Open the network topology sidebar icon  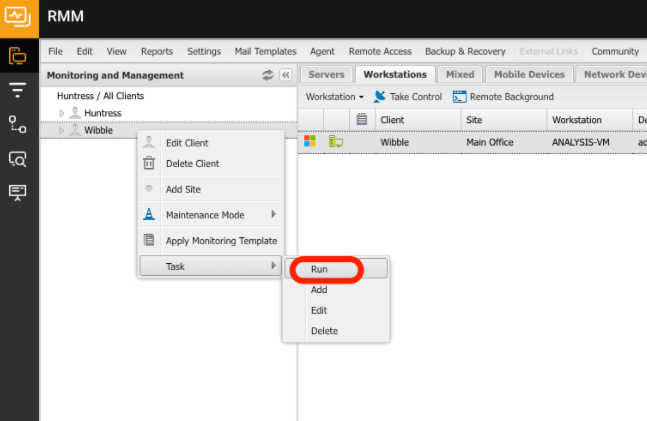pyautogui.click(x=17, y=124)
